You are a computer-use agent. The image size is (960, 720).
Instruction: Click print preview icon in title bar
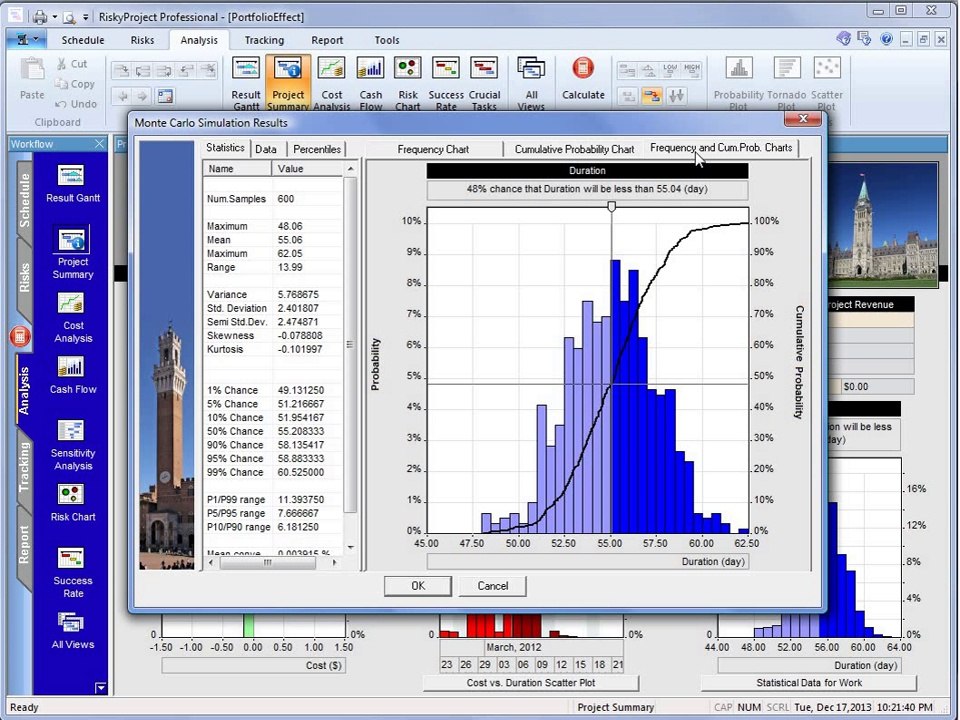[x=69, y=17]
